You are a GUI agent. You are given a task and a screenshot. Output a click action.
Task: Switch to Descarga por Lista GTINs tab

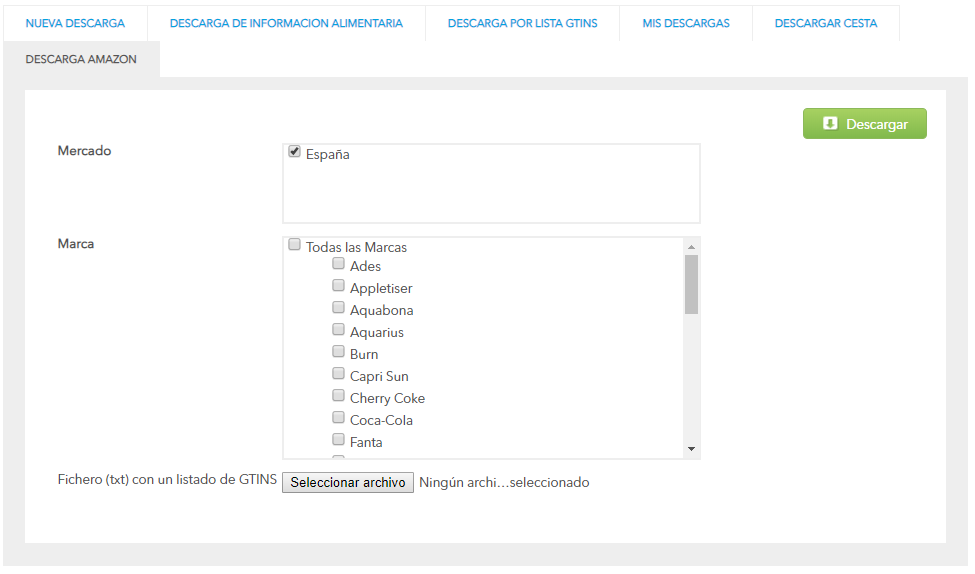coord(522,23)
